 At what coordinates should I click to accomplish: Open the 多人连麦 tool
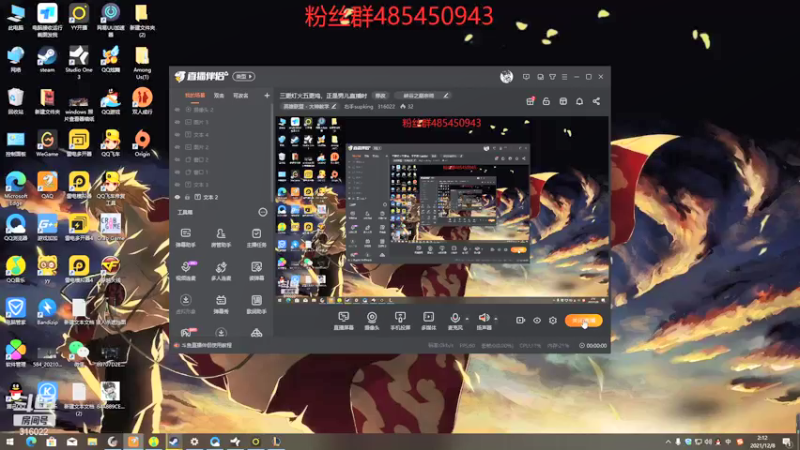[221, 271]
